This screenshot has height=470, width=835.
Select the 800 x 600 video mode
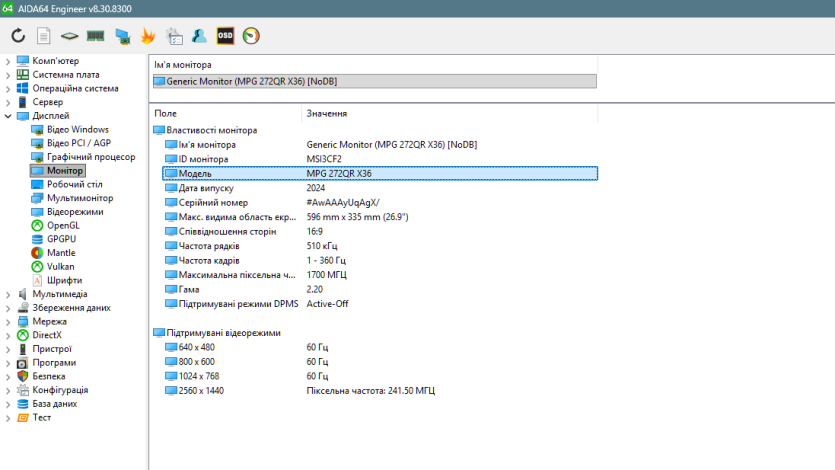(x=380, y=362)
